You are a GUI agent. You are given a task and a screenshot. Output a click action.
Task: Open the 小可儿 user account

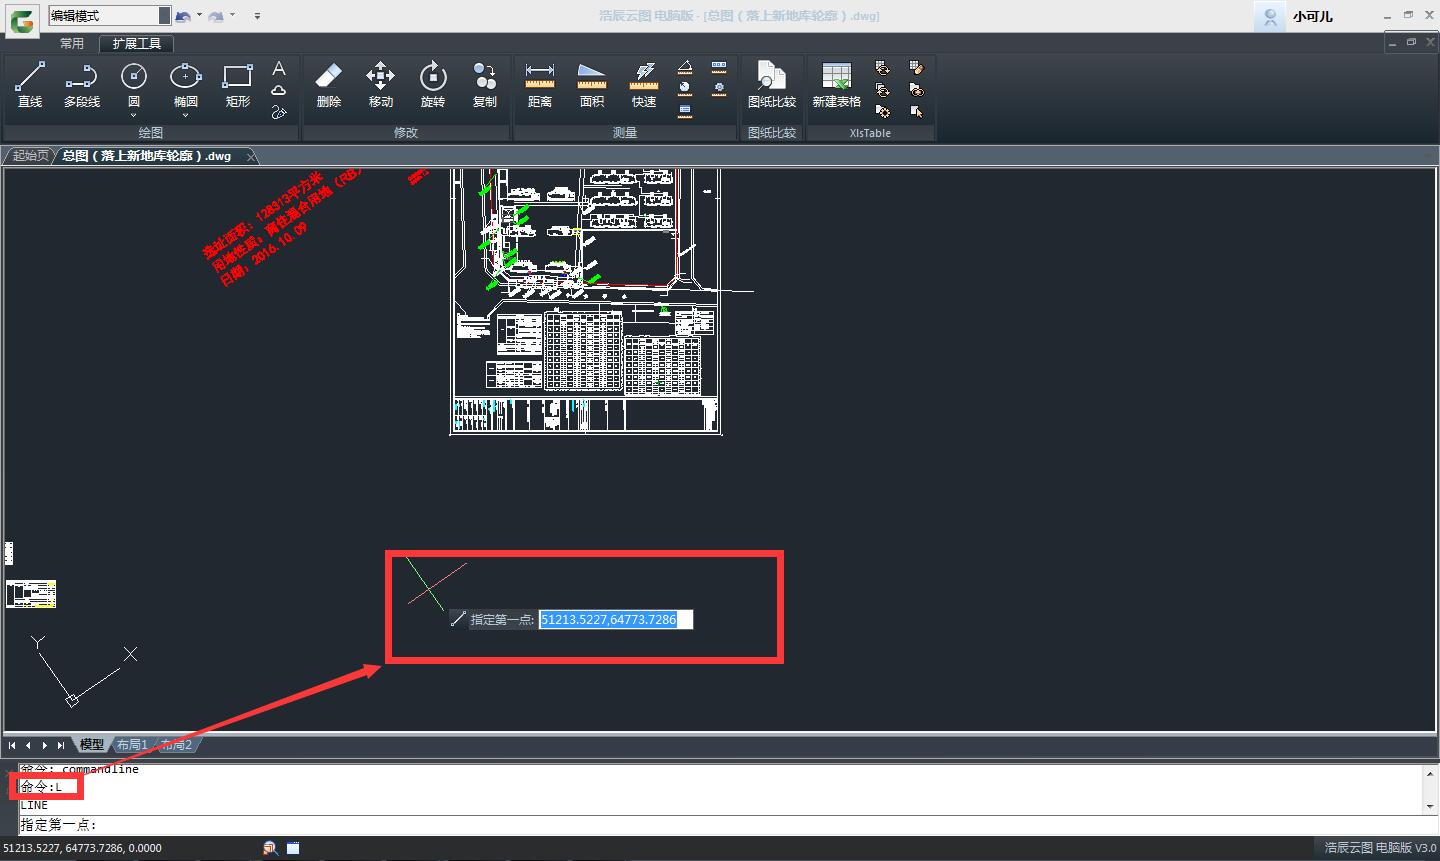coord(1312,16)
